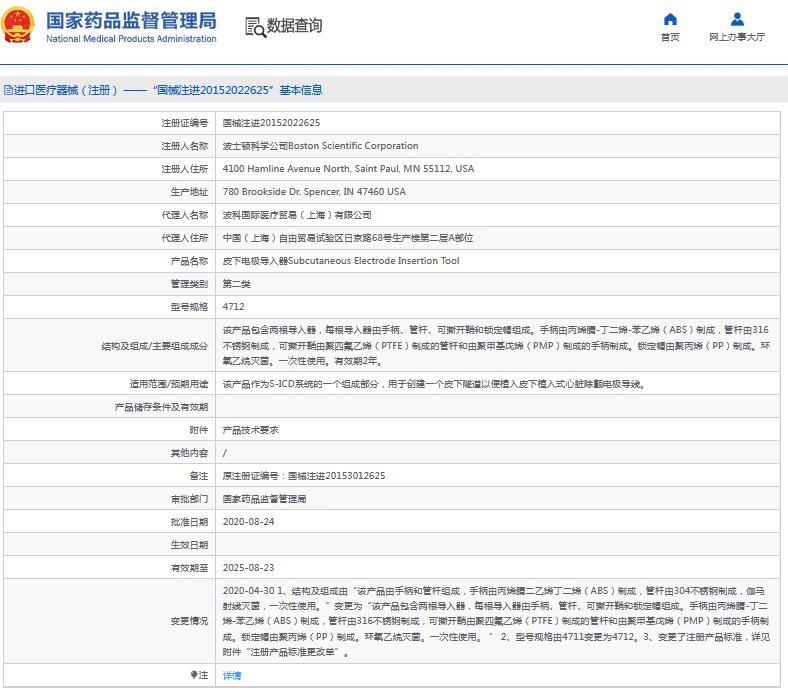Click the 第二类 management category value
The height and width of the screenshot is (695, 788).
[236, 284]
